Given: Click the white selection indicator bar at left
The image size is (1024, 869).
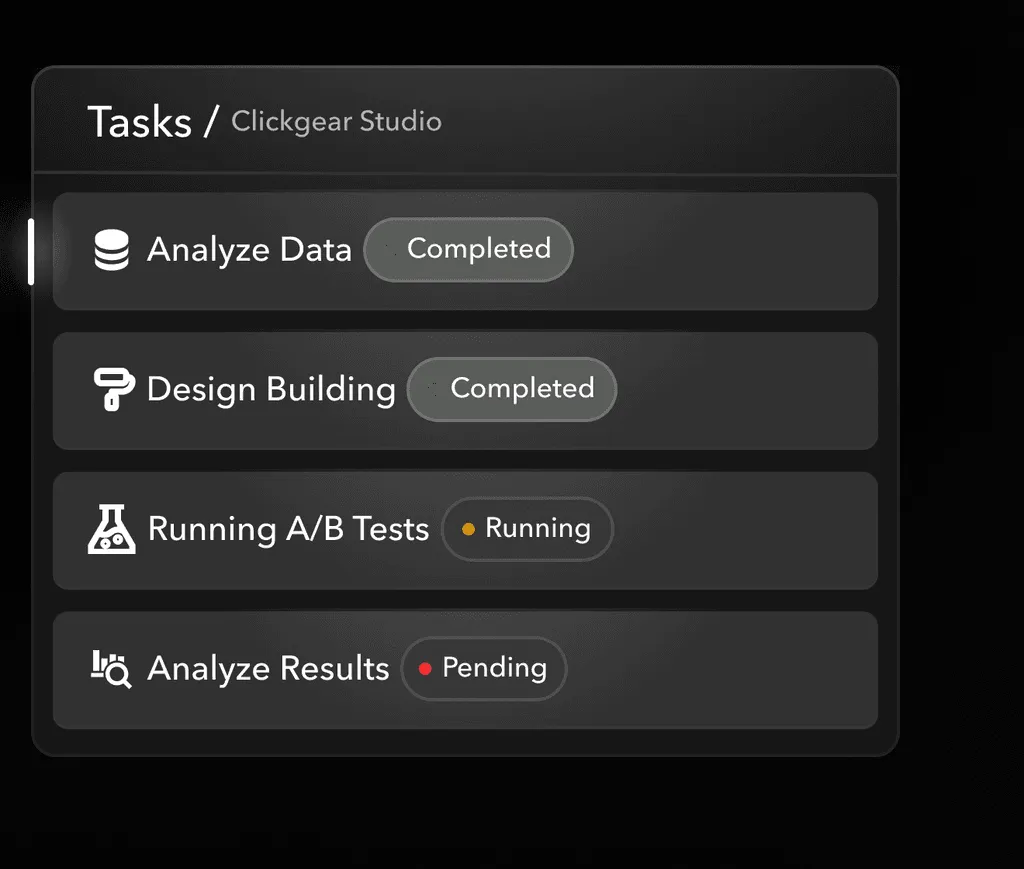Looking at the screenshot, I should click(31, 251).
